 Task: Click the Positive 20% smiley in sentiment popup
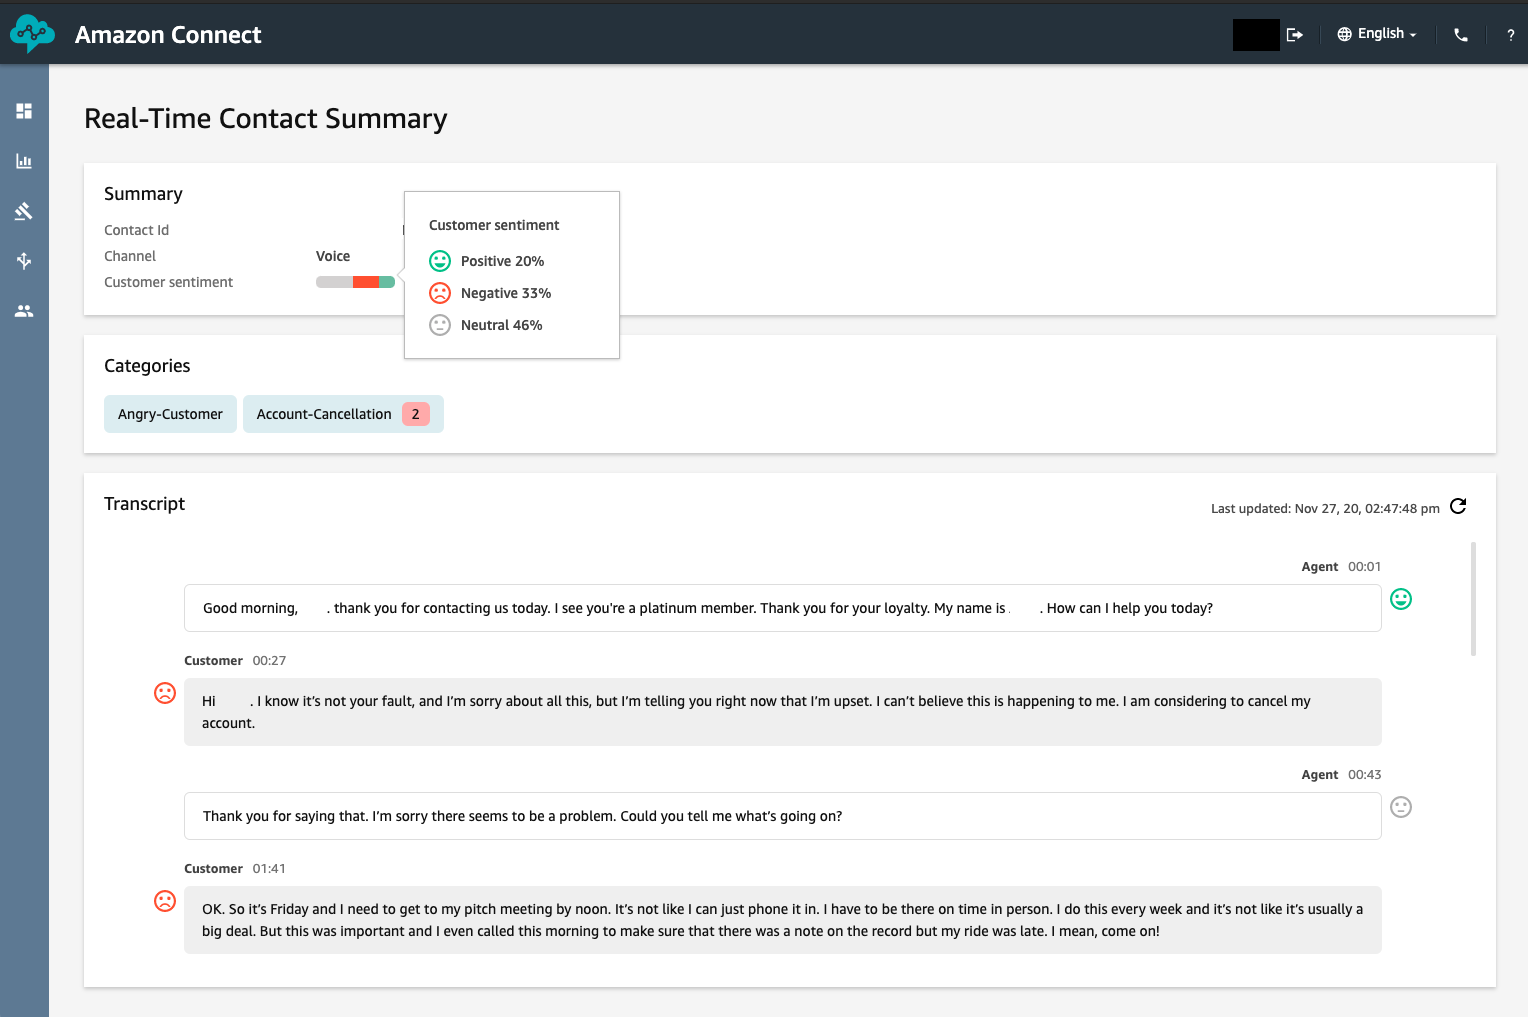point(440,260)
